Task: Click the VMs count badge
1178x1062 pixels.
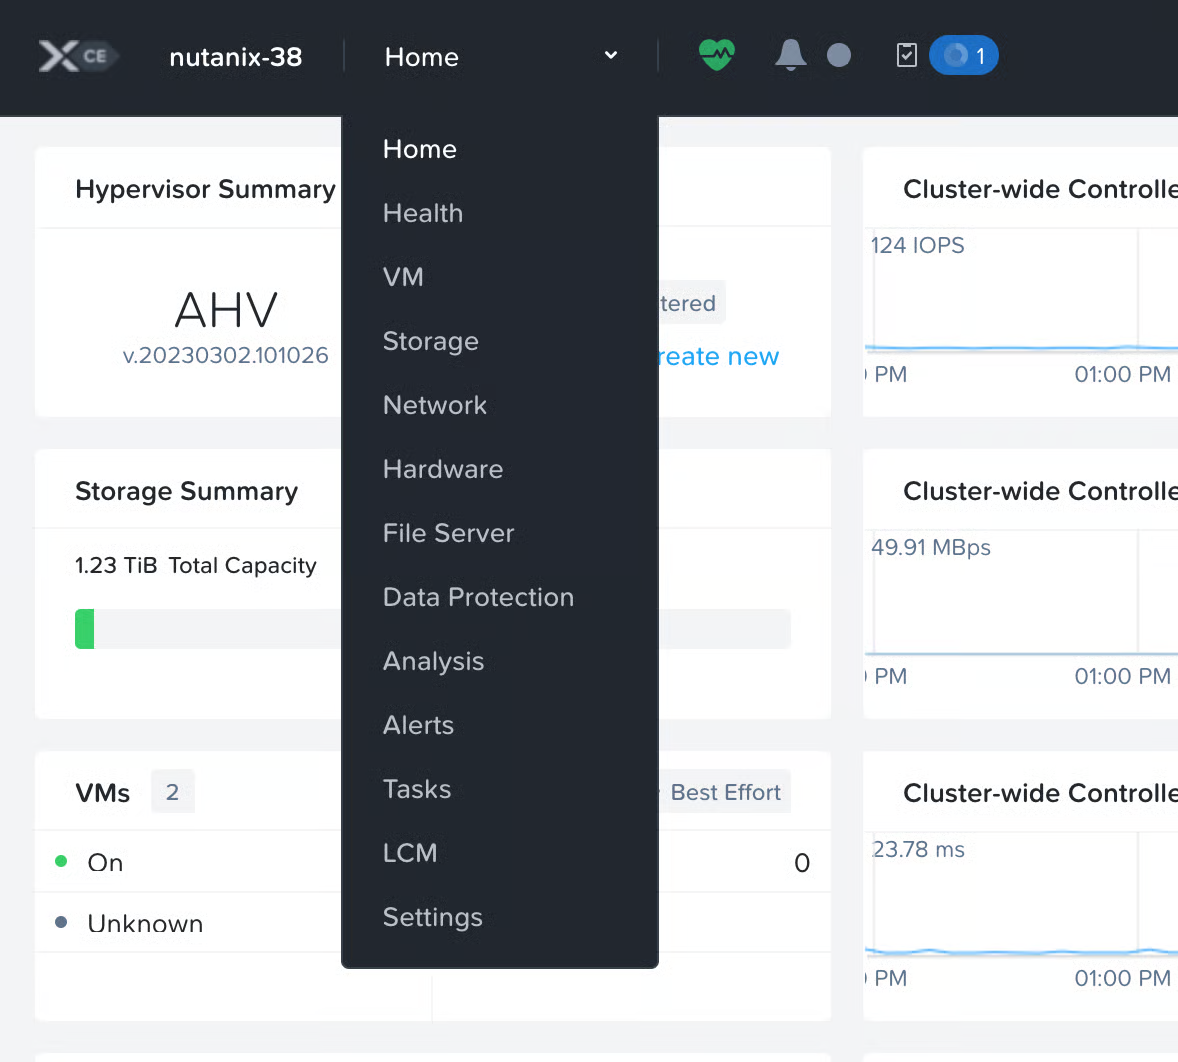Action: 172,792
